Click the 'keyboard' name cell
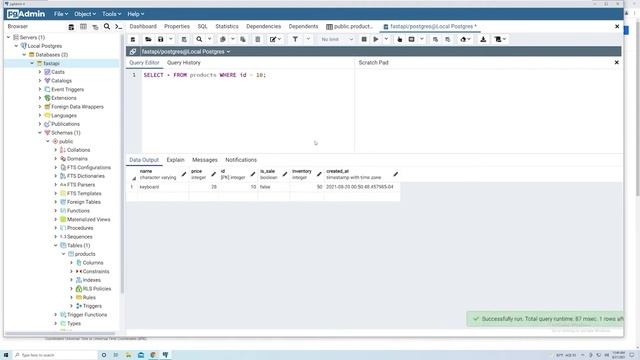This screenshot has width=640, height=360. coord(163,187)
